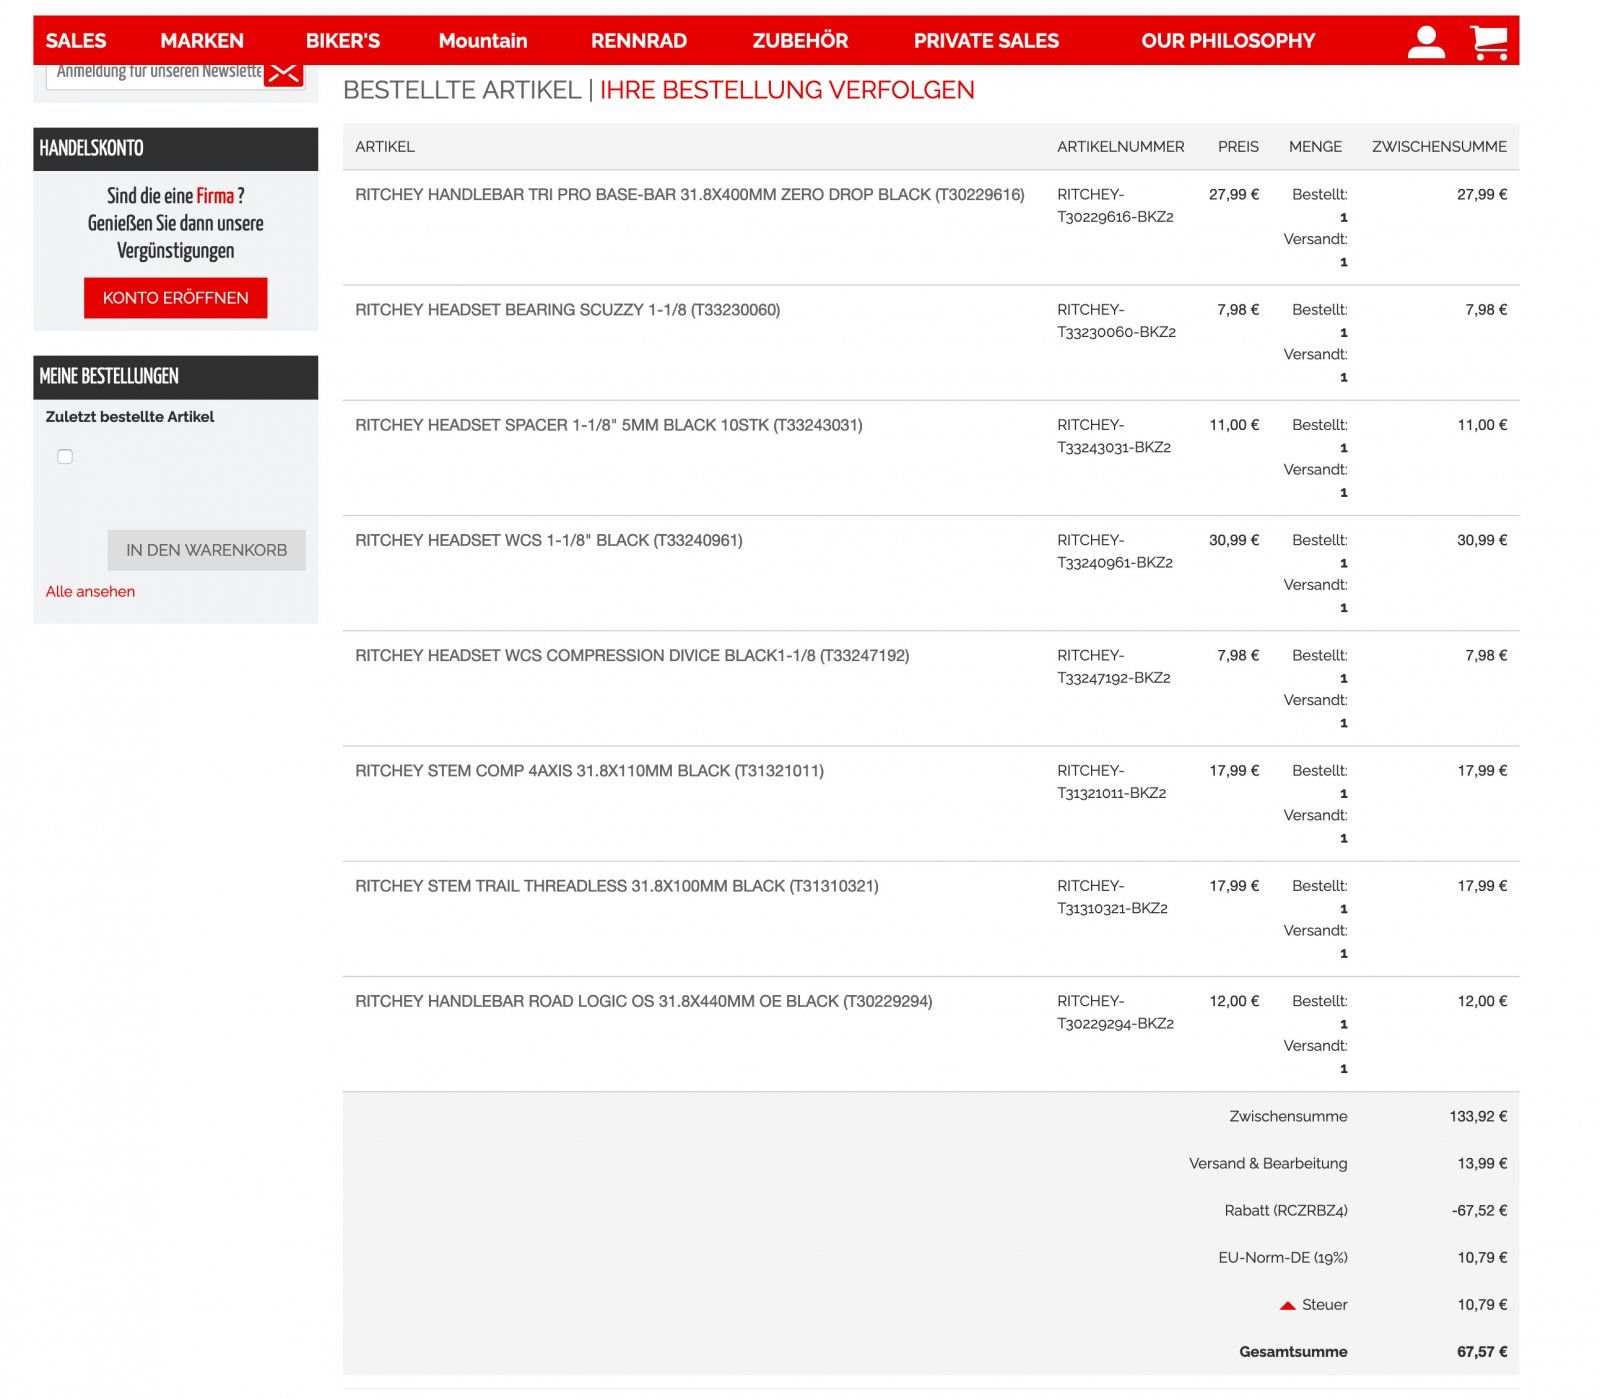Image resolution: width=1600 pixels, height=1399 pixels.
Task: Follow the Alle ansehen link
Action: click(90, 591)
